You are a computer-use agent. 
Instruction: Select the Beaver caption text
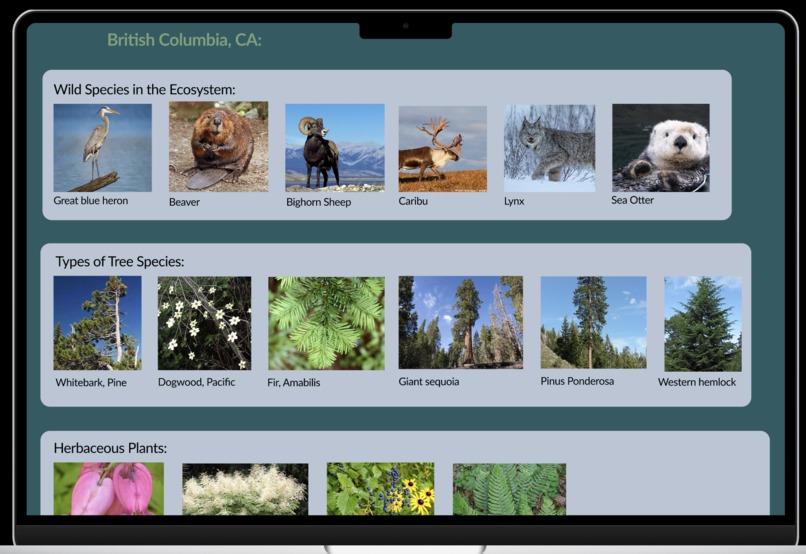(184, 202)
